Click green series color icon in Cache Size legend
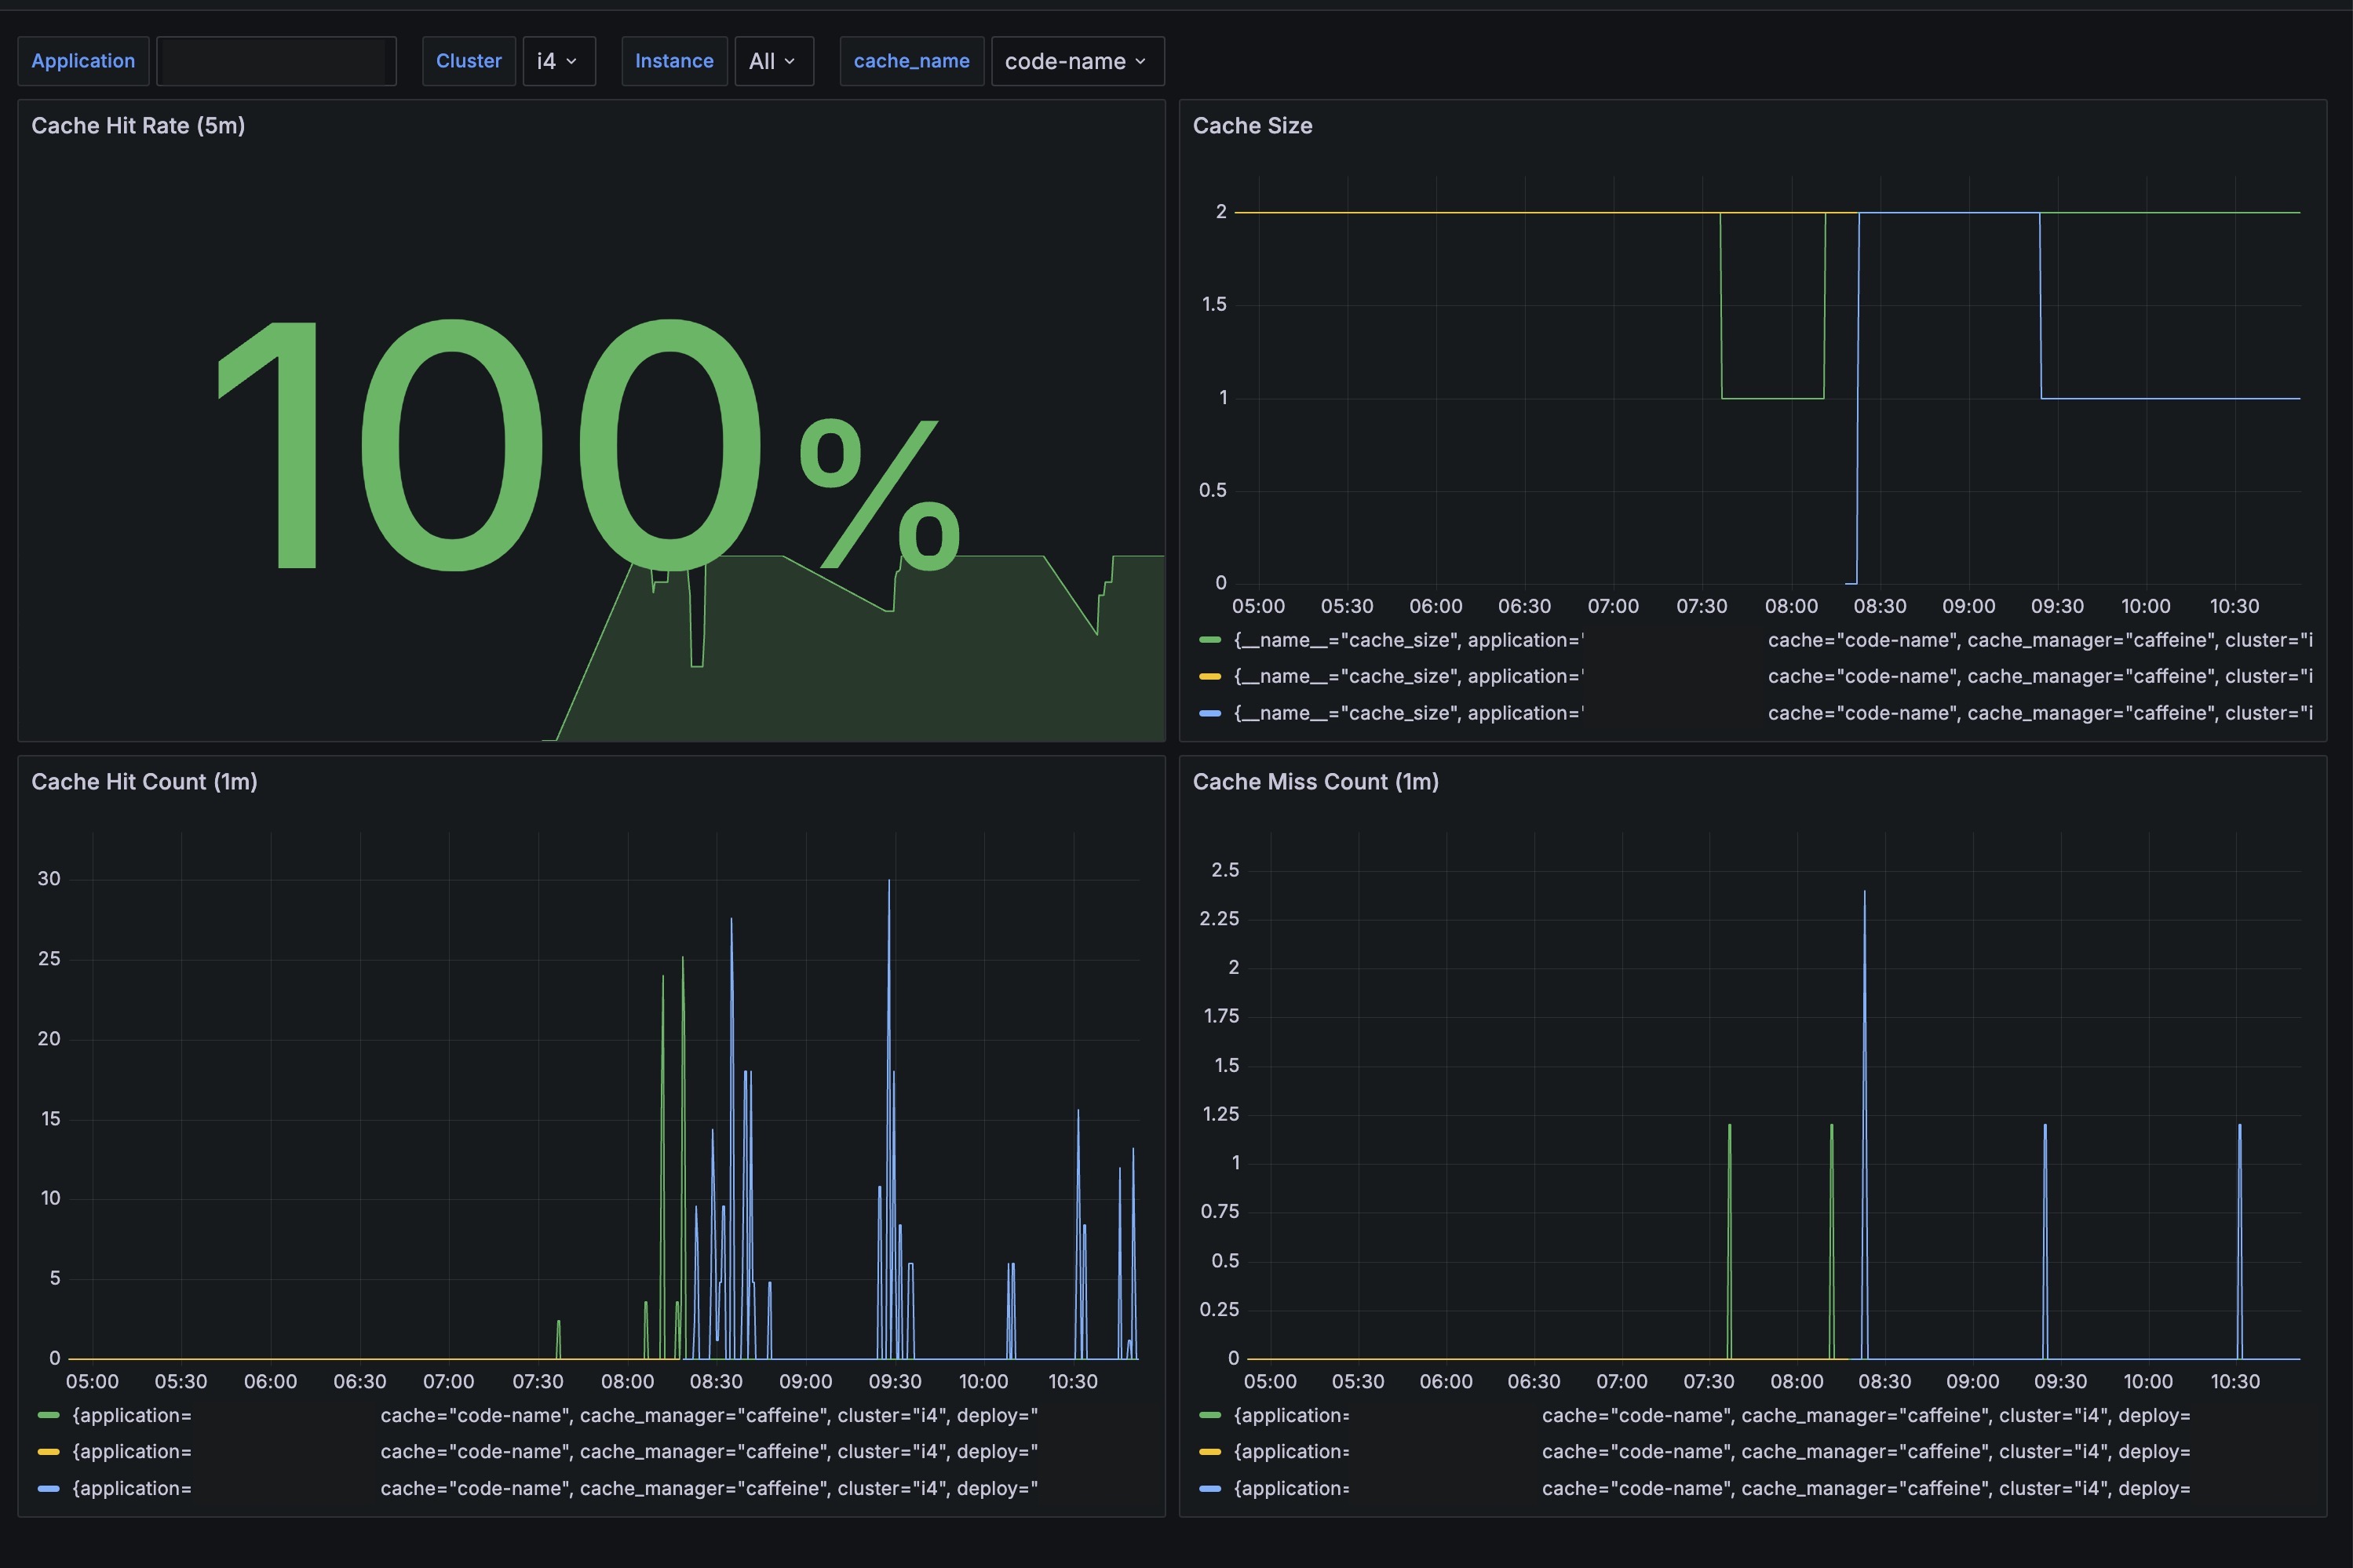Viewport: 2353px width, 1568px height. click(x=1210, y=640)
